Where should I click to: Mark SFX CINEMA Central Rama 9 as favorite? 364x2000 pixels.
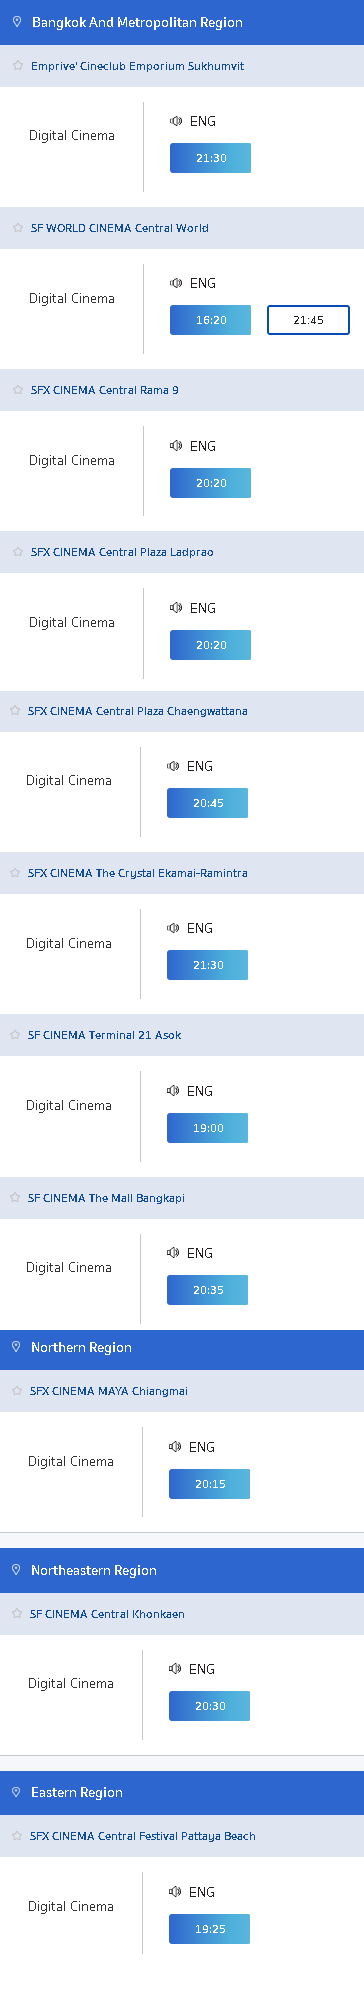pos(18,390)
